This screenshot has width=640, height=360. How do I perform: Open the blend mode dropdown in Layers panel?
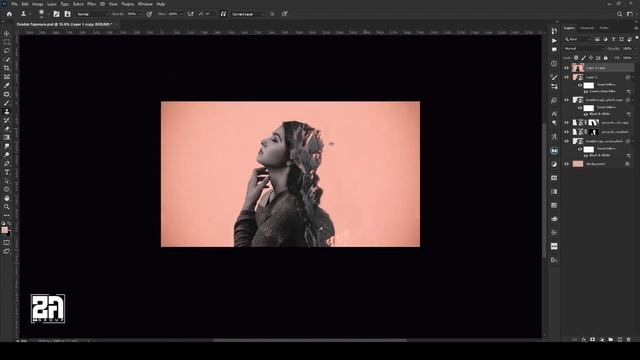(584, 49)
